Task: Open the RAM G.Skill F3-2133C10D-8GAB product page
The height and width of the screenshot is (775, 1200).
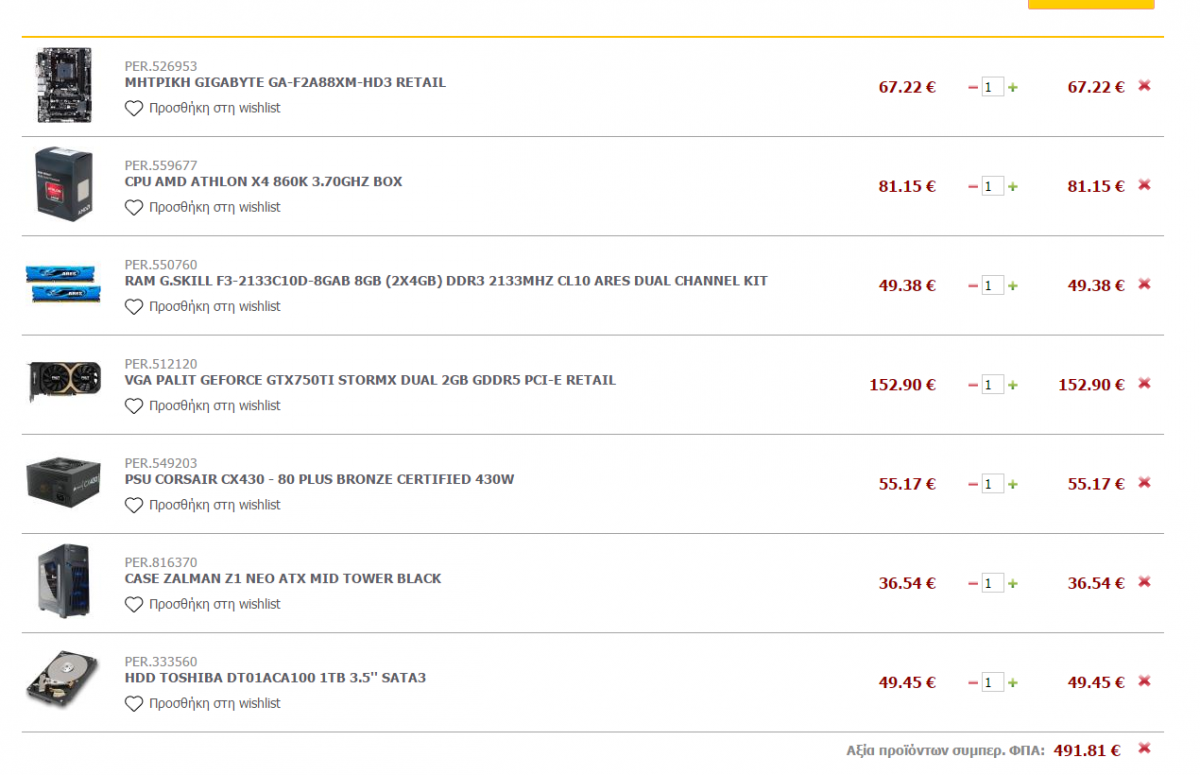Action: click(x=446, y=281)
